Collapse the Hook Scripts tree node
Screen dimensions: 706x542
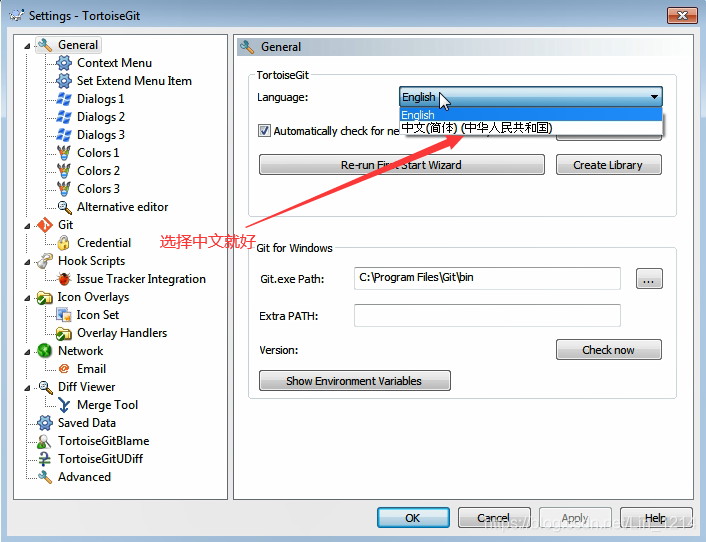(27, 262)
